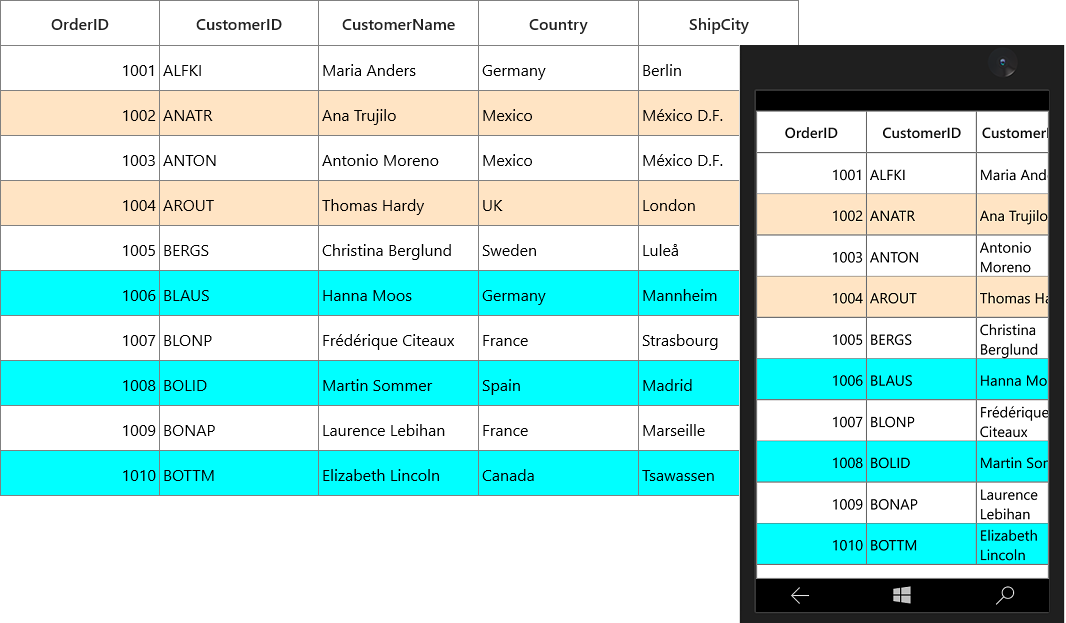Select order 1010 cell in desktop grid

[x=80, y=474]
